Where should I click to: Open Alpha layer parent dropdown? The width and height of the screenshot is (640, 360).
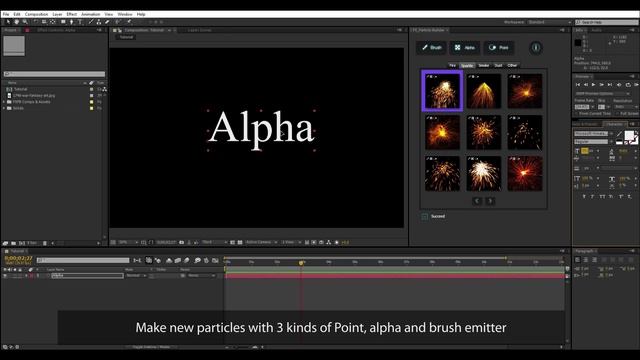pos(201,276)
